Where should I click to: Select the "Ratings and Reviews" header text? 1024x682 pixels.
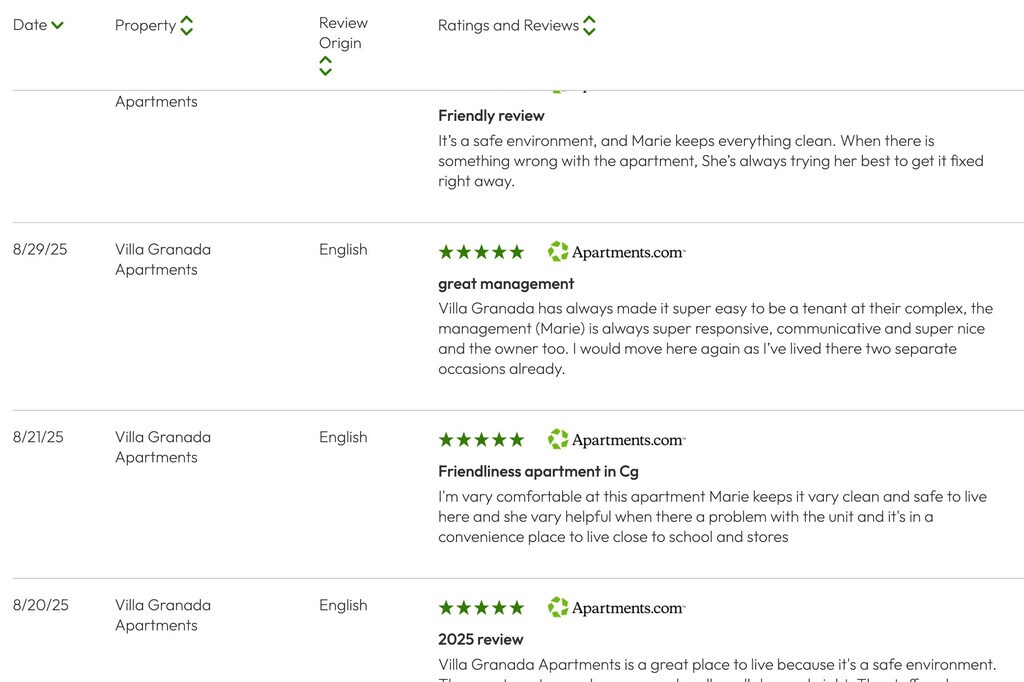508,26
